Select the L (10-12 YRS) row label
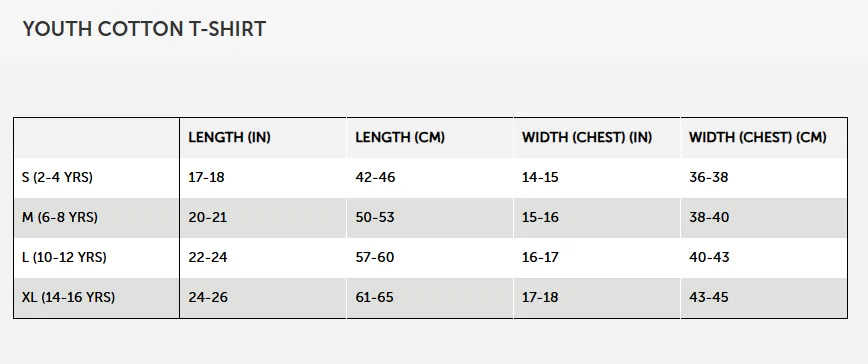 tap(64, 257)
